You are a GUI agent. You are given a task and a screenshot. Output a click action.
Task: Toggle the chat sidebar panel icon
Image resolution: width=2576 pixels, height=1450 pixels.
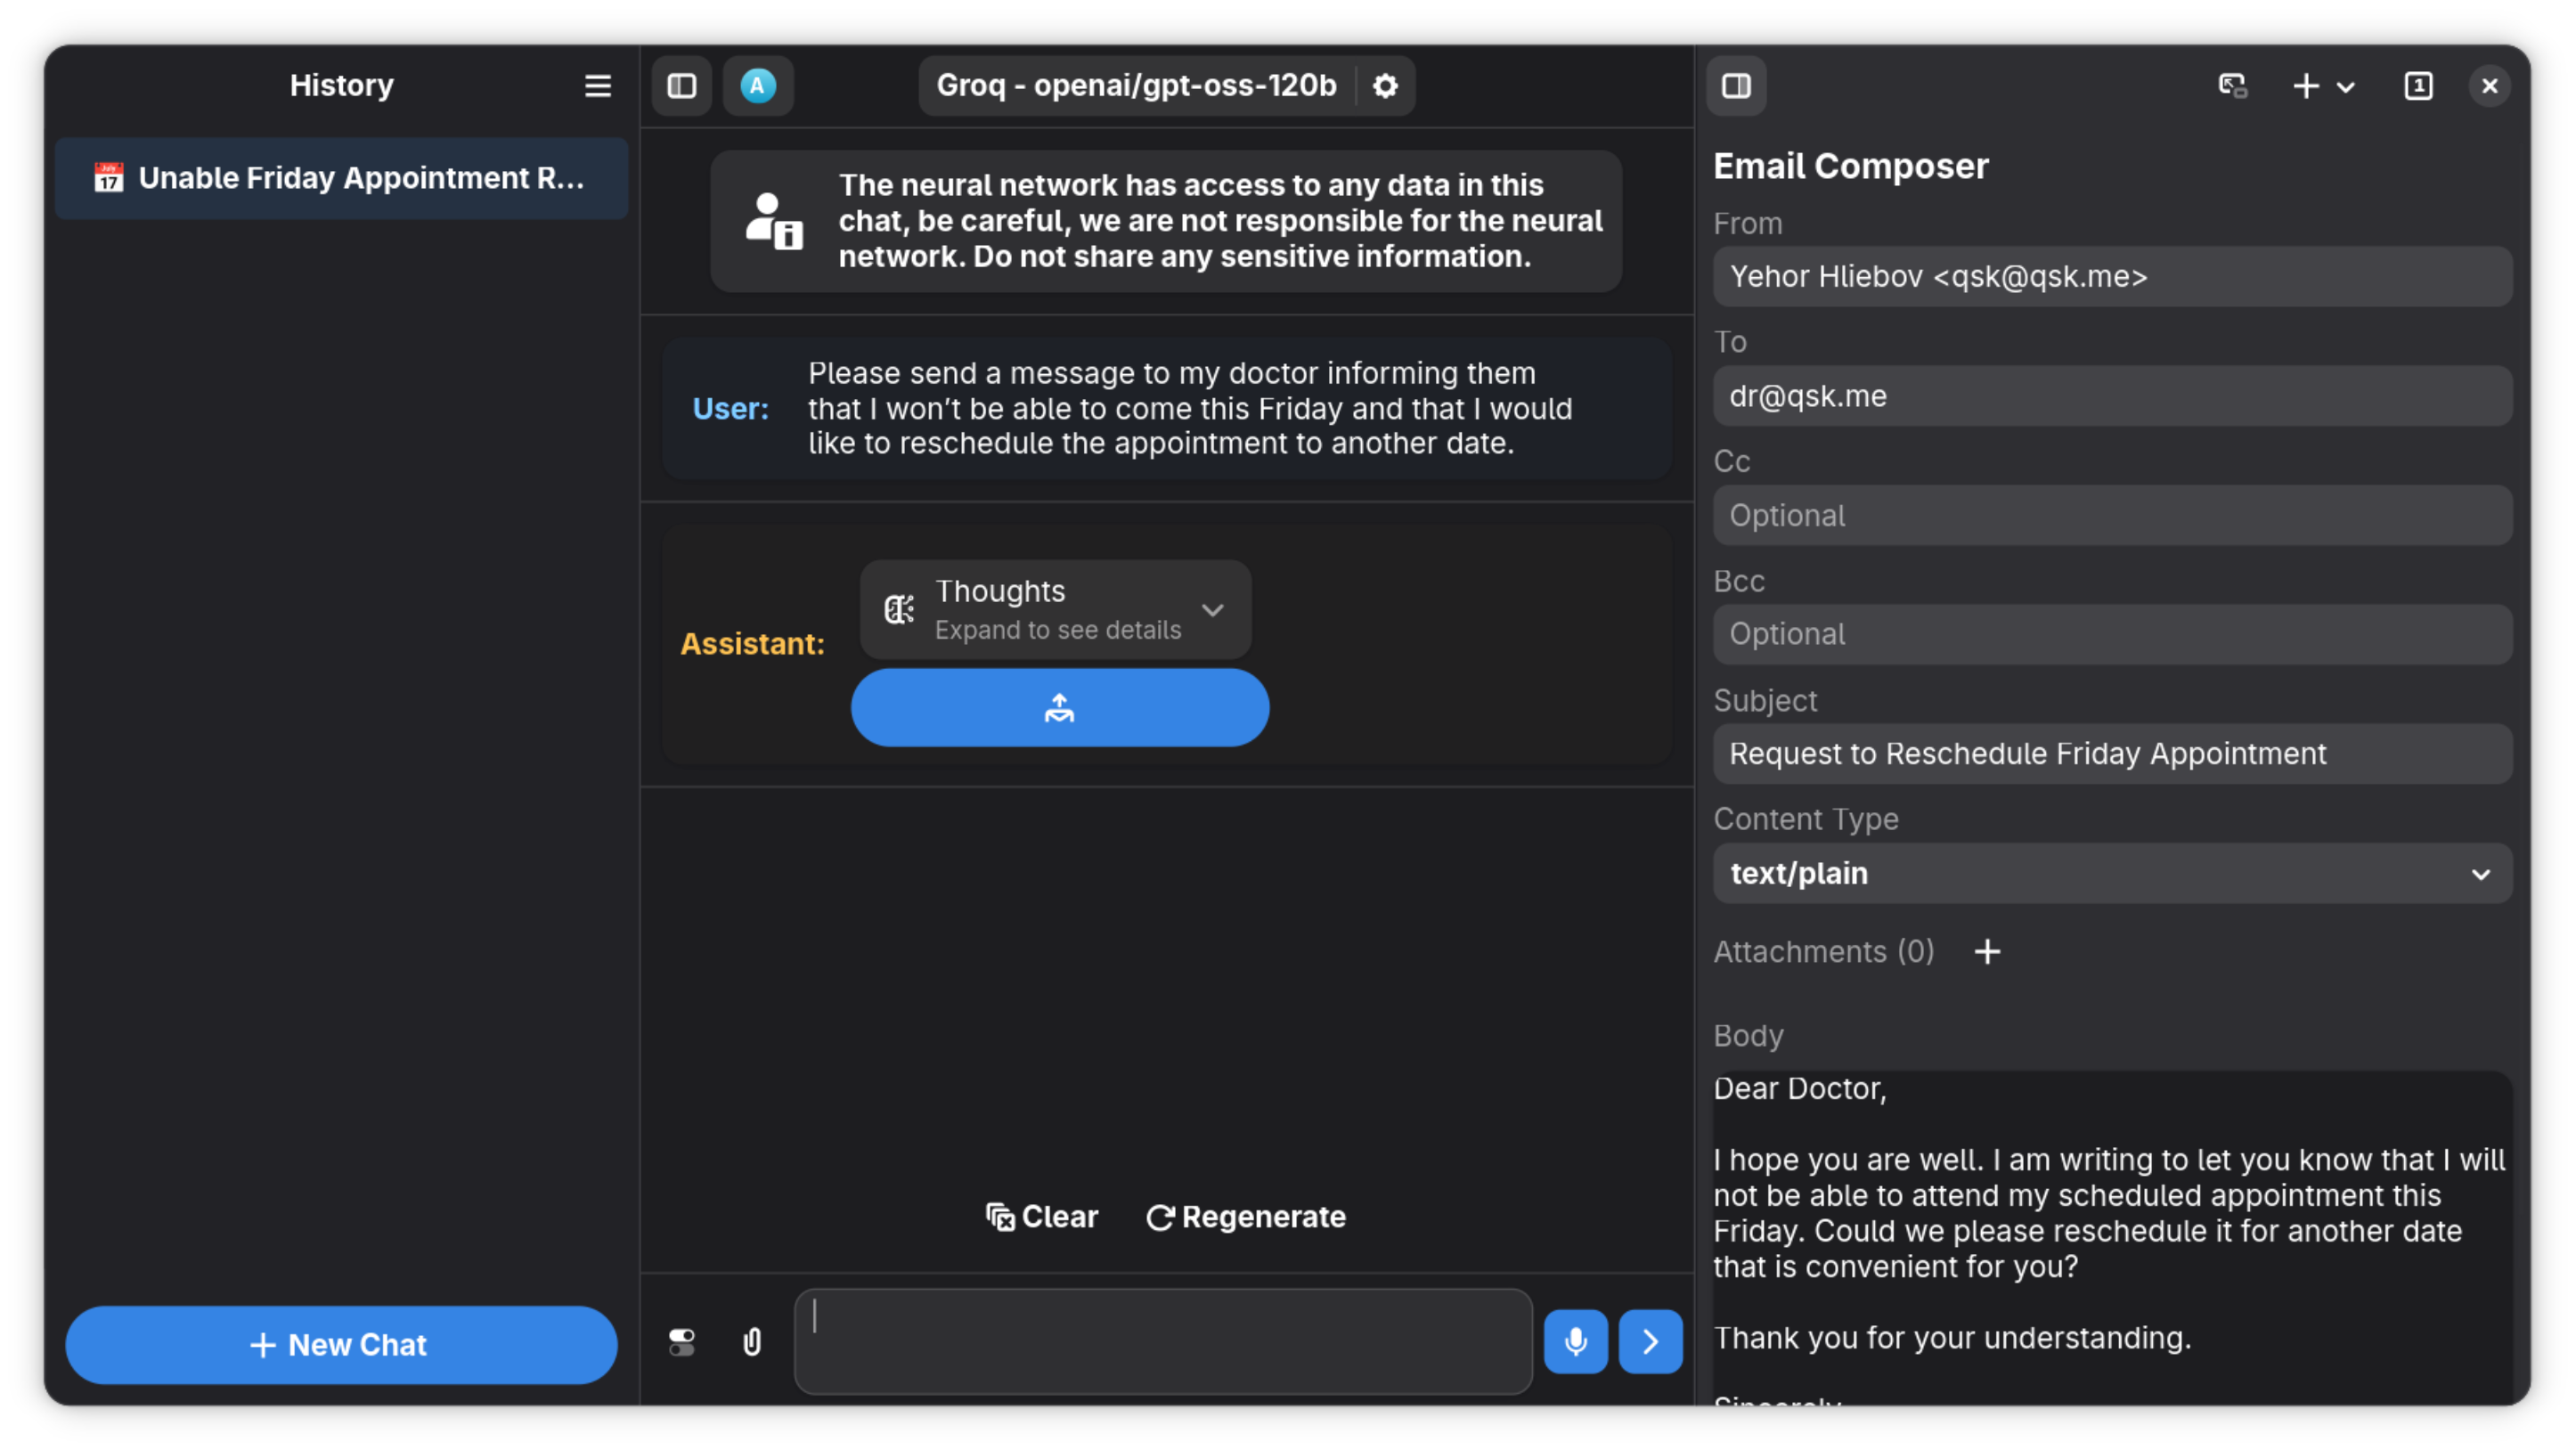pos(681,85)
